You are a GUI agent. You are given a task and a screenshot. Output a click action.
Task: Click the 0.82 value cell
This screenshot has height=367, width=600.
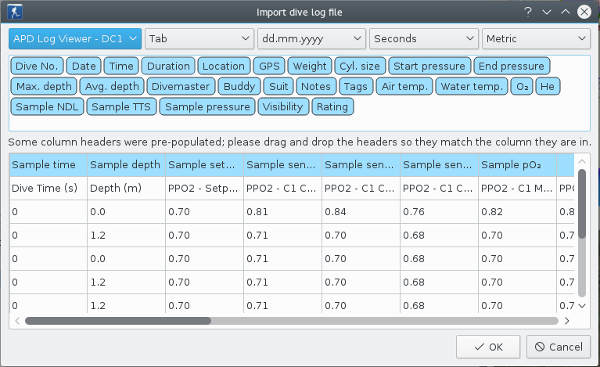(517, 212)
